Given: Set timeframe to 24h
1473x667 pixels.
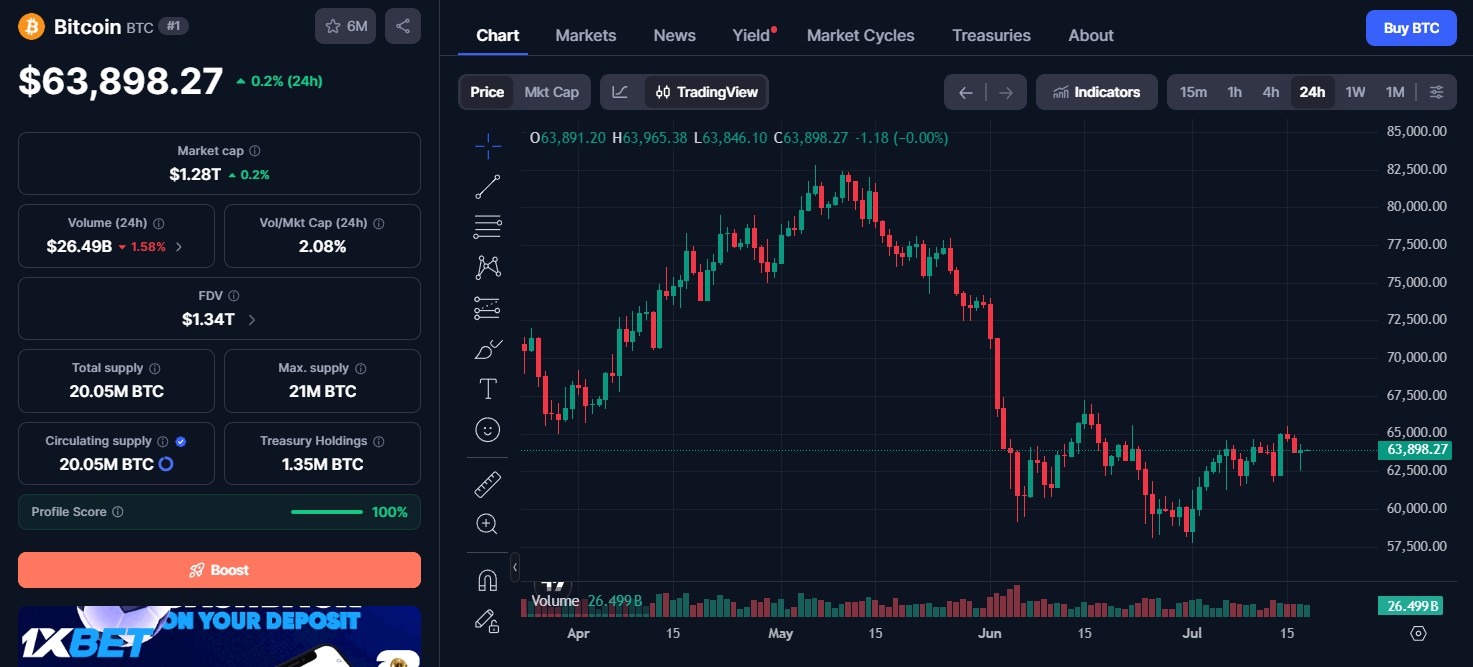Looking at the screenshot, I should click(1312, 92).
